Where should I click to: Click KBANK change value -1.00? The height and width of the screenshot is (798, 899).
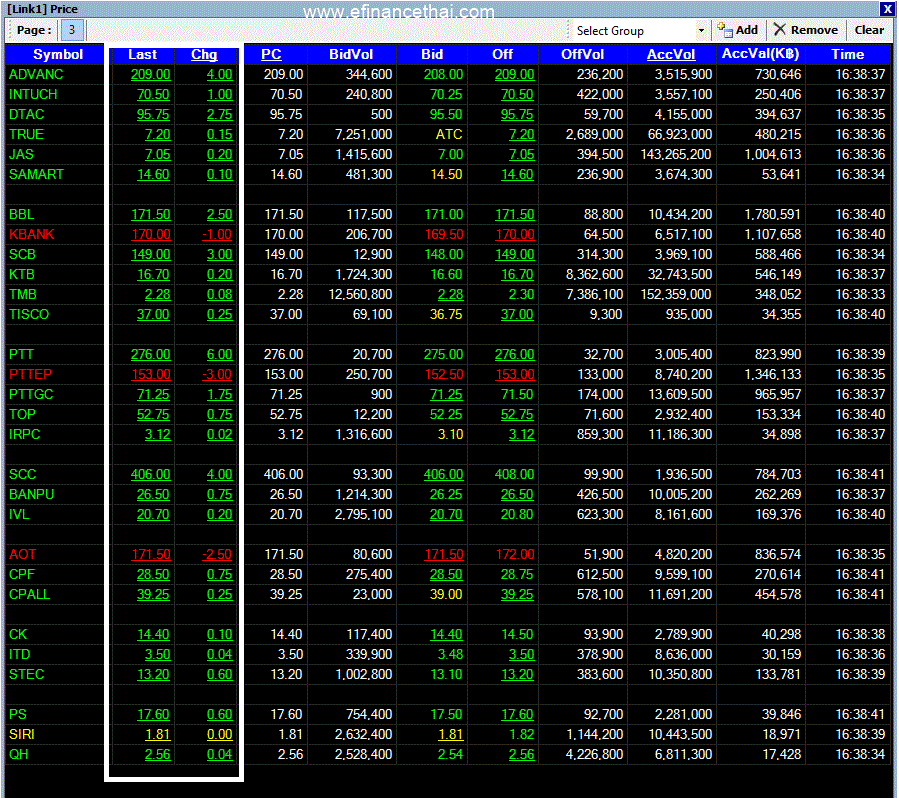pos(217,234)
